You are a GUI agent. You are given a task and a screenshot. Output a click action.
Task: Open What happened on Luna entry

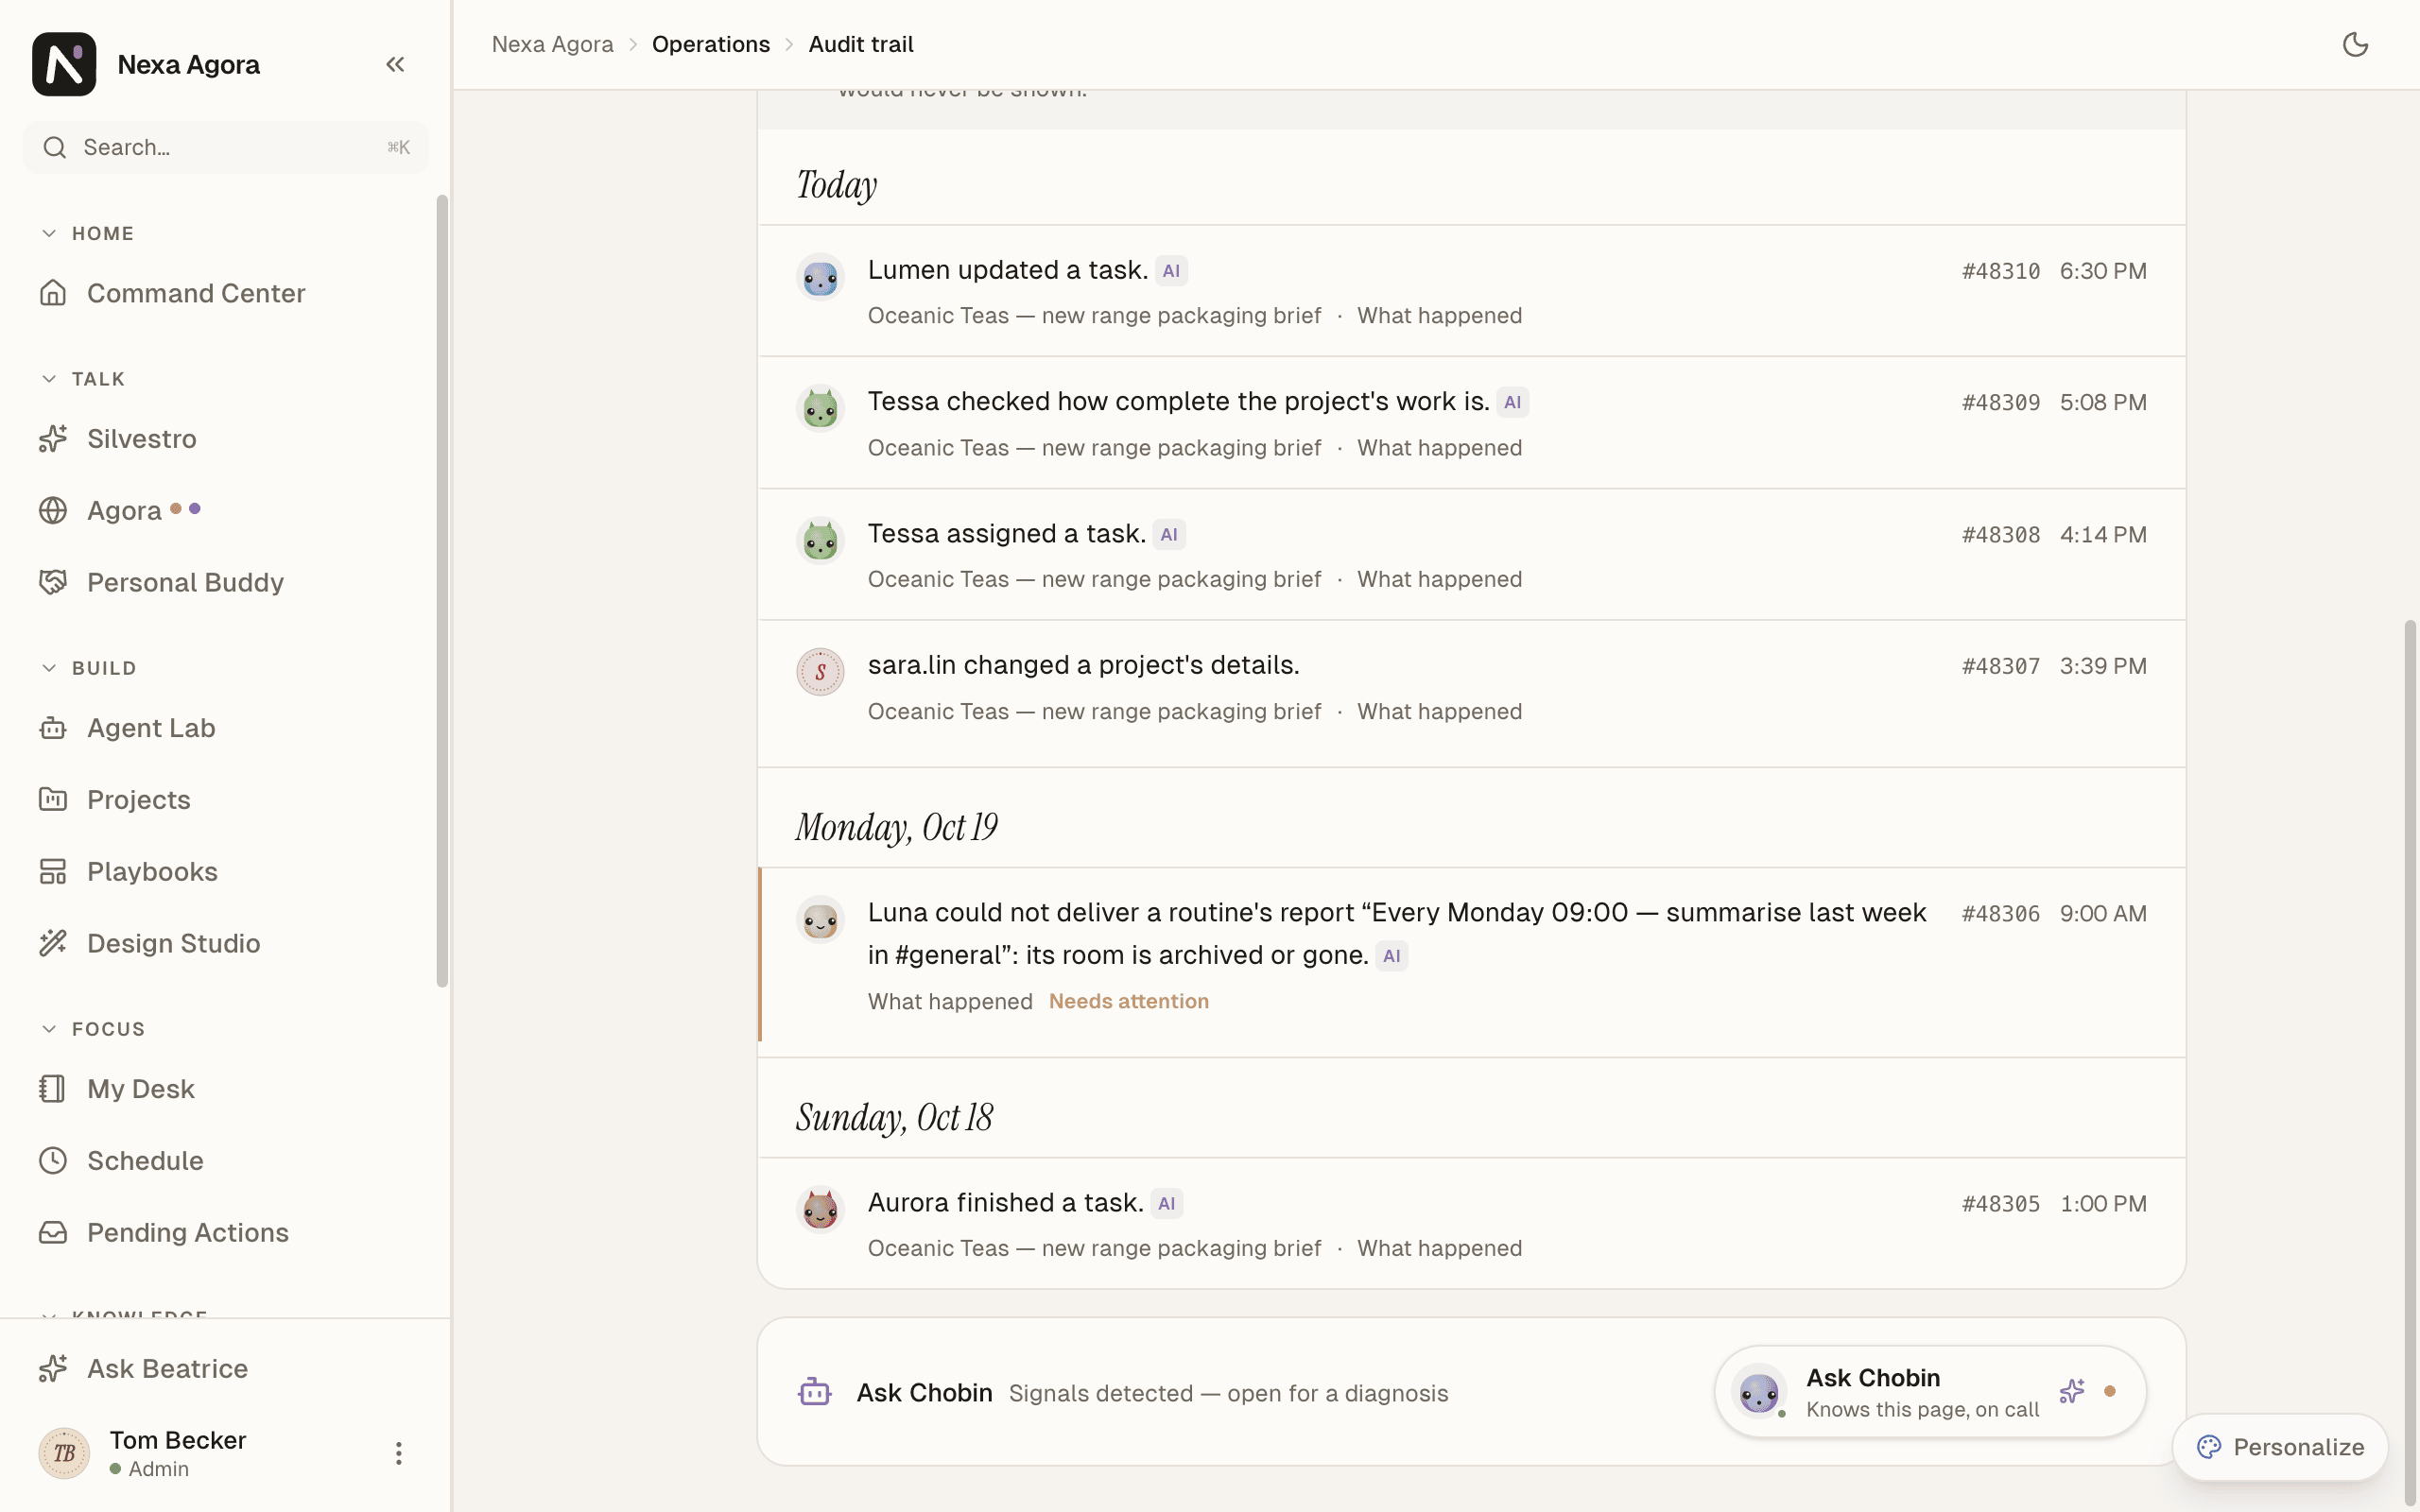(950, 1002)
